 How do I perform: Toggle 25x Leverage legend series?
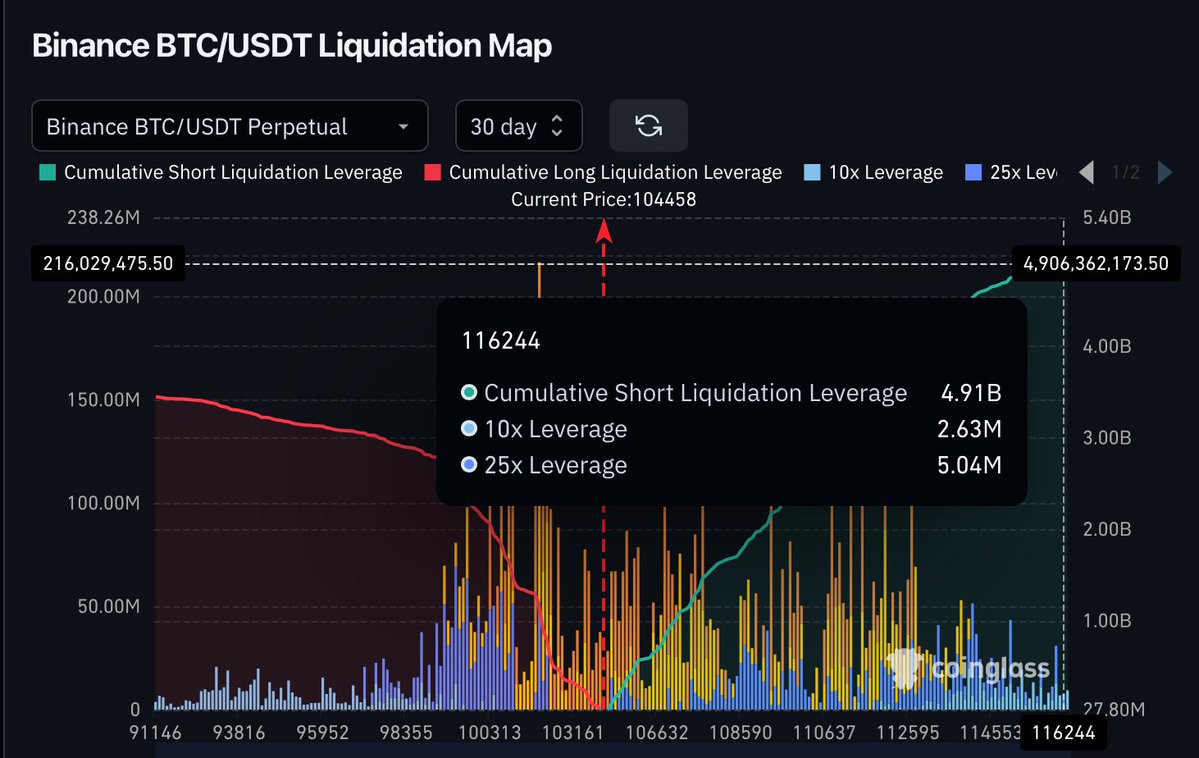(1012, 172)
